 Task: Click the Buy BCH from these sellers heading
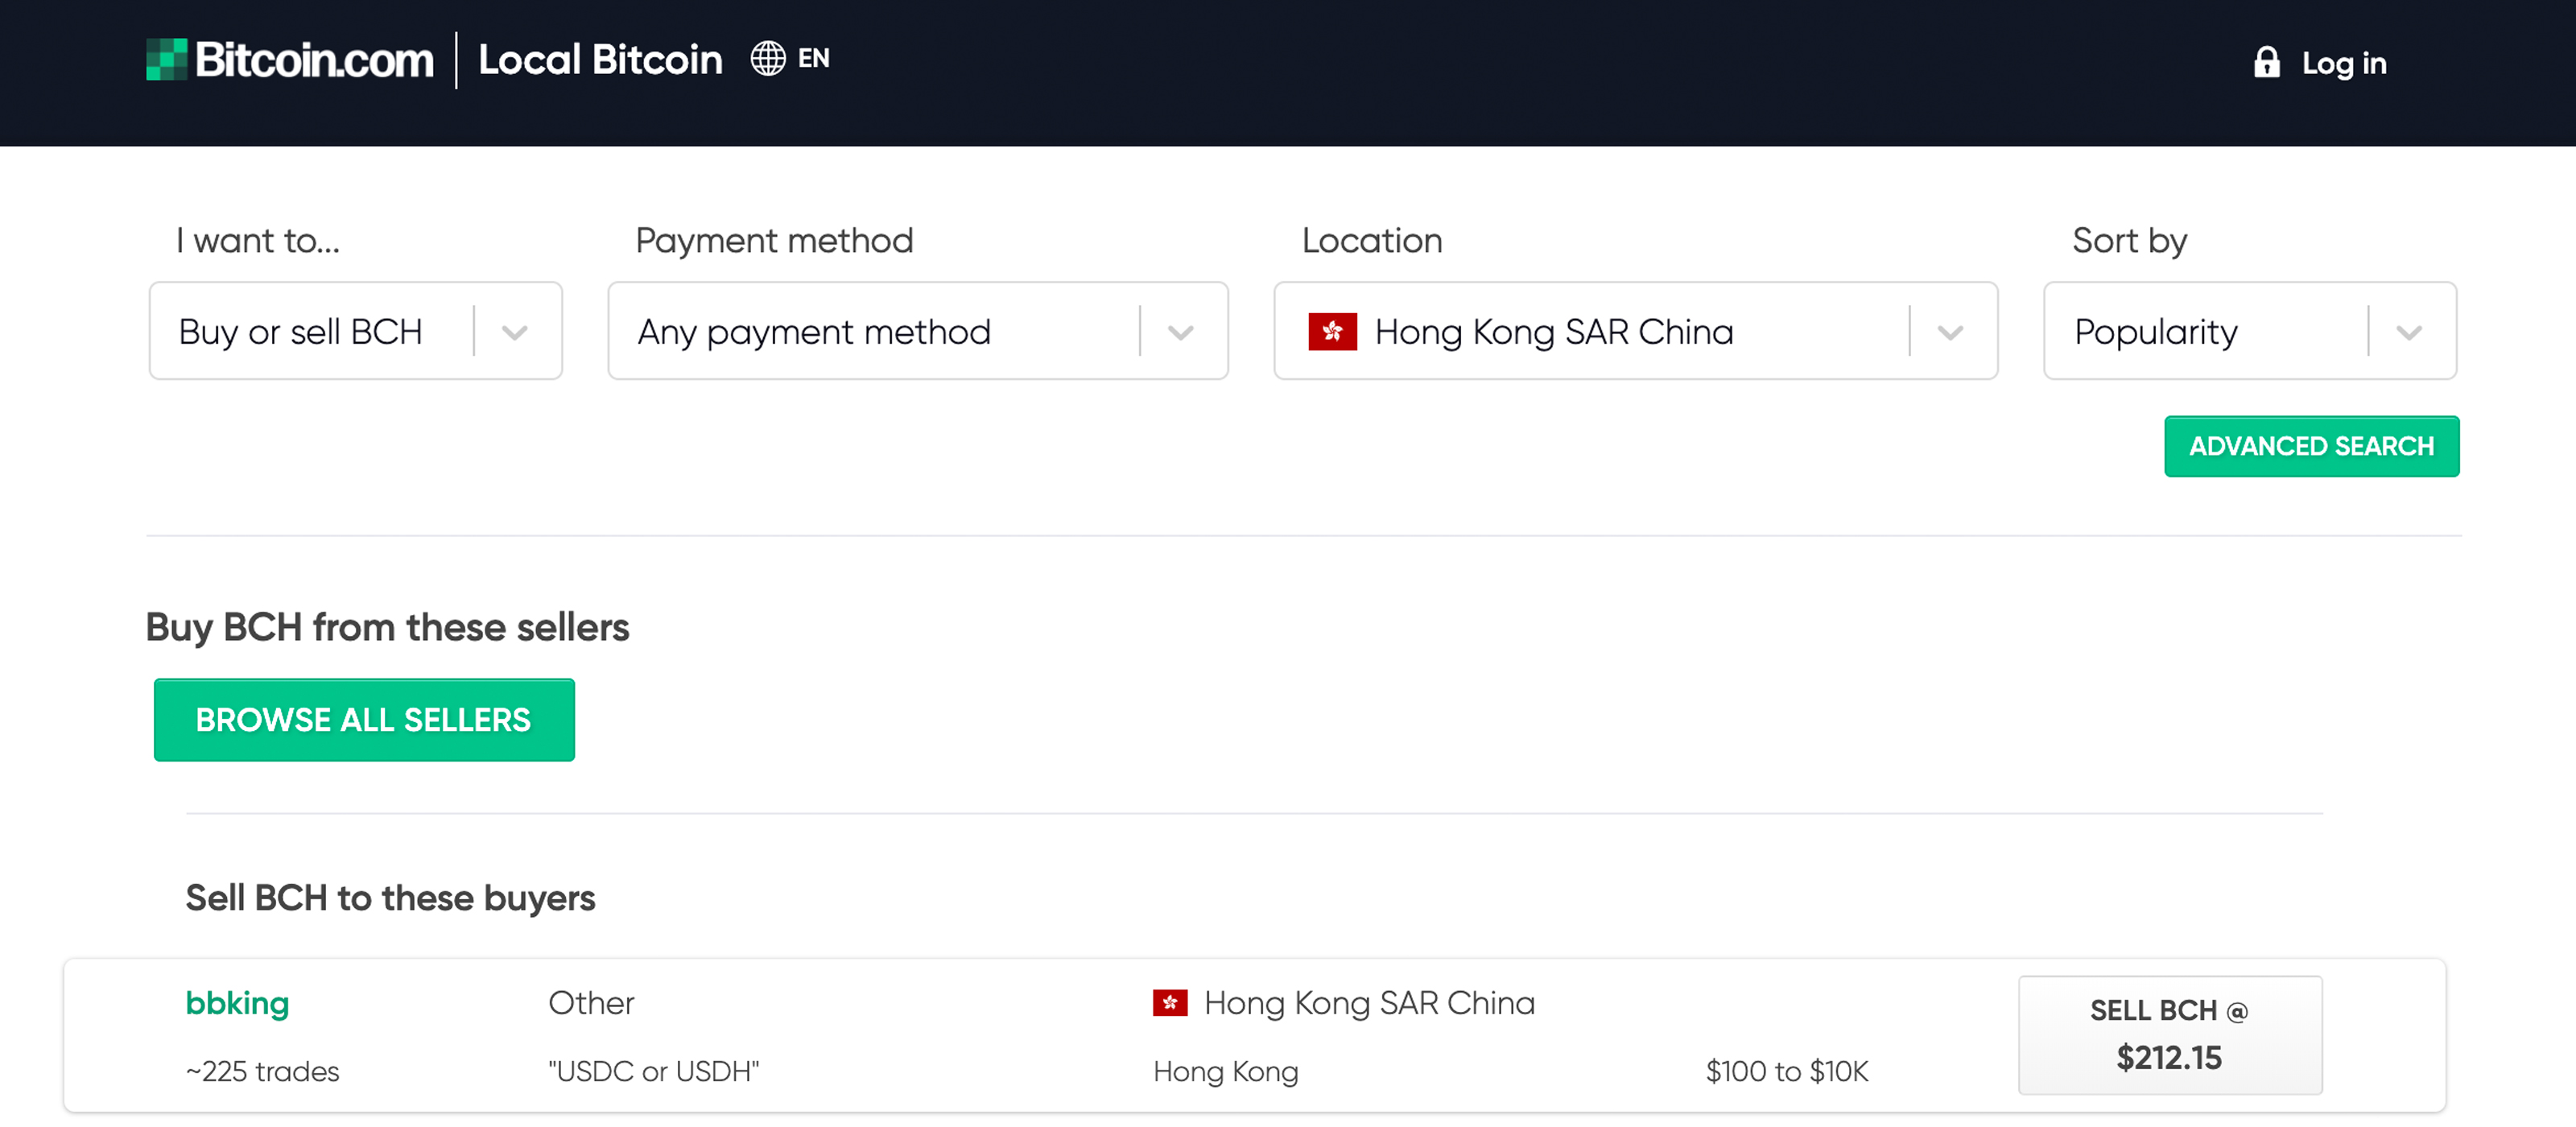387,628
